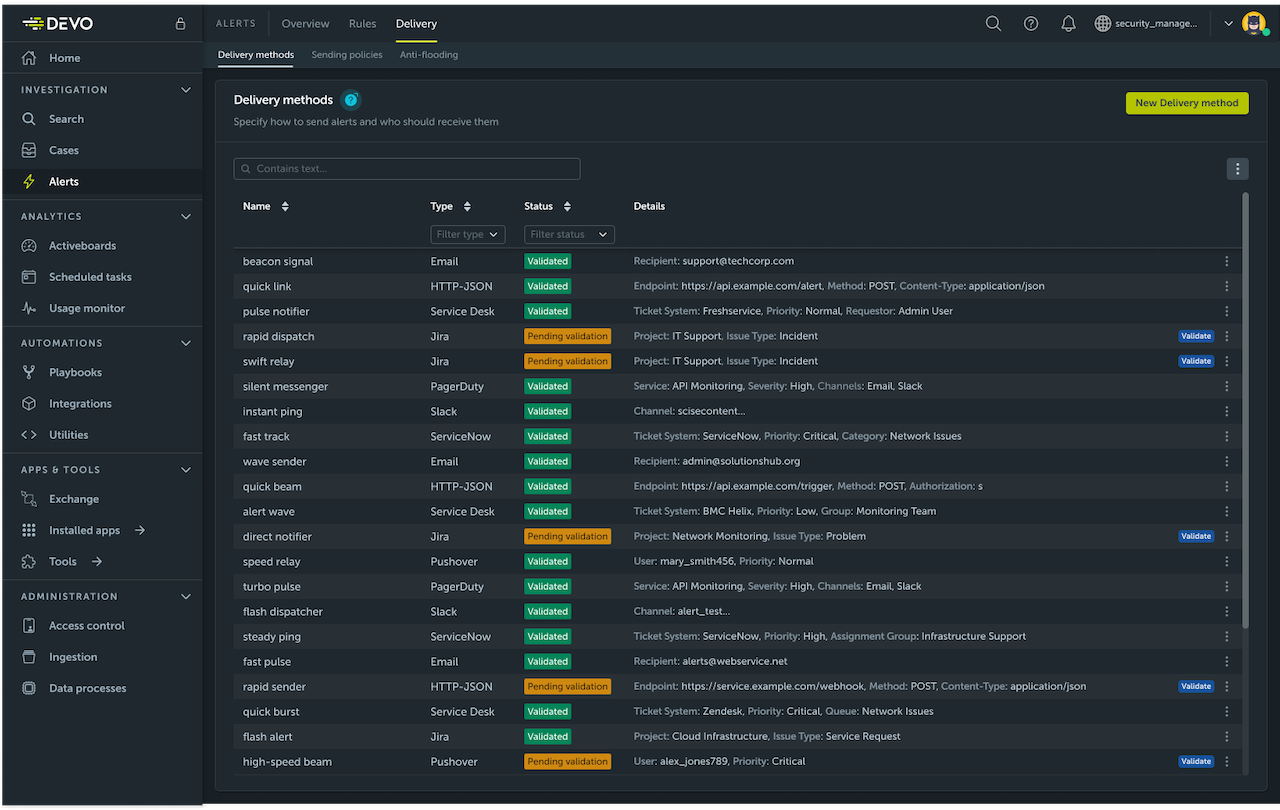Open the kebab menu for beacon signal row
Viewport: 1280px width, 810px height.
tap(1227, 261)
